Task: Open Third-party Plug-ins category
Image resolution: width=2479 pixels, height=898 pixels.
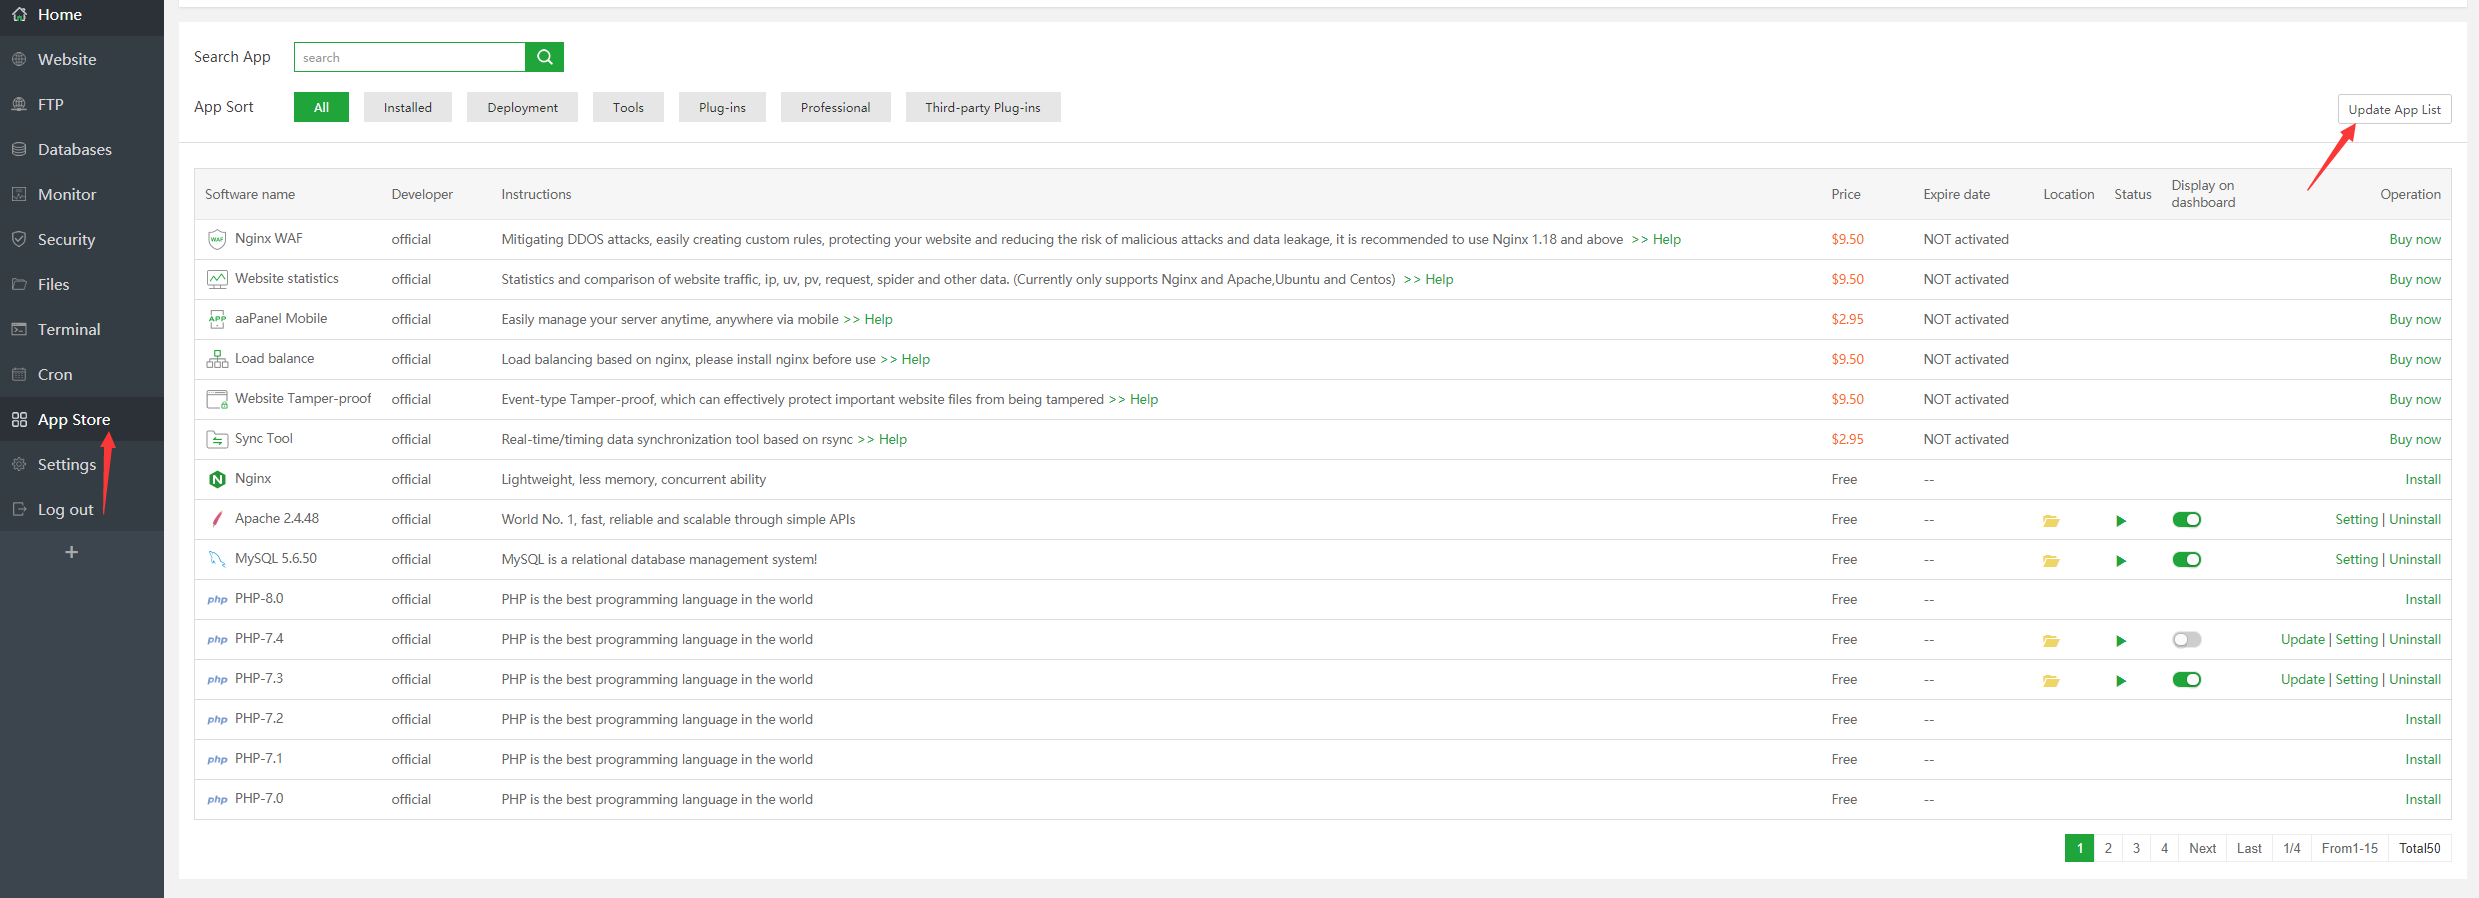Action: pos(983,107)
